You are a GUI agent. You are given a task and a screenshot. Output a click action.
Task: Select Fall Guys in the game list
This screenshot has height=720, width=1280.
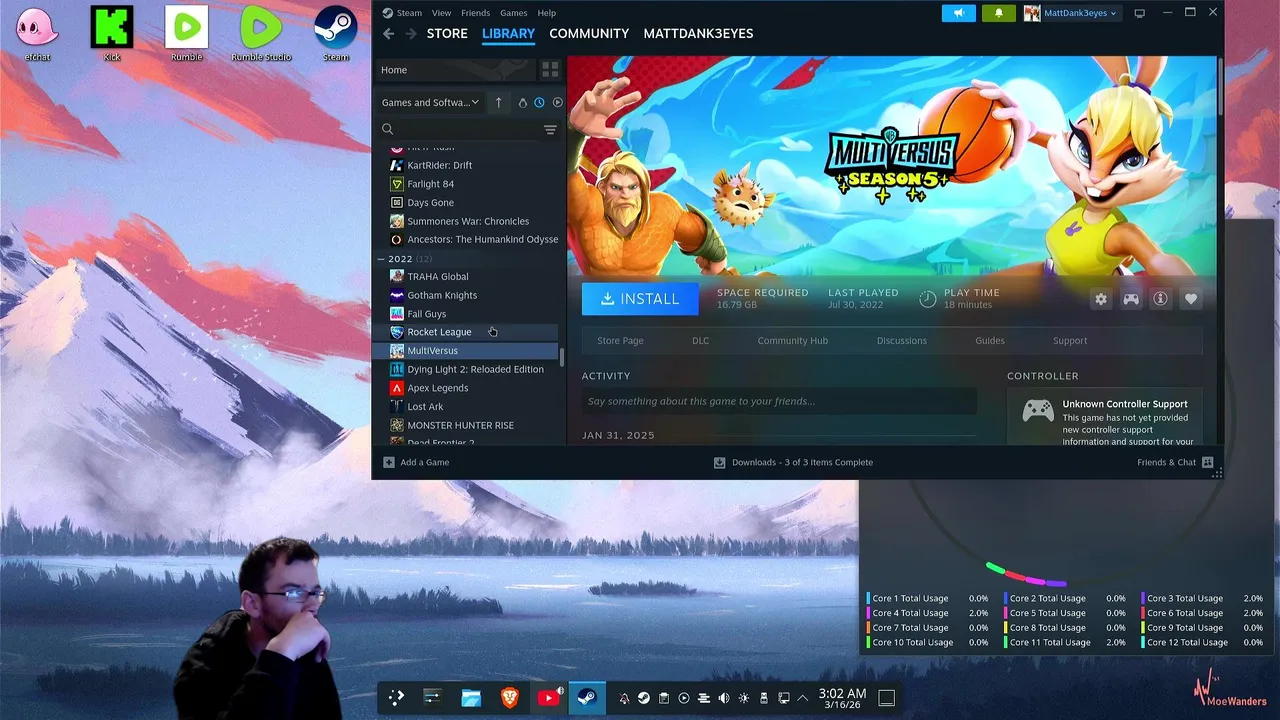coord(466,314)
